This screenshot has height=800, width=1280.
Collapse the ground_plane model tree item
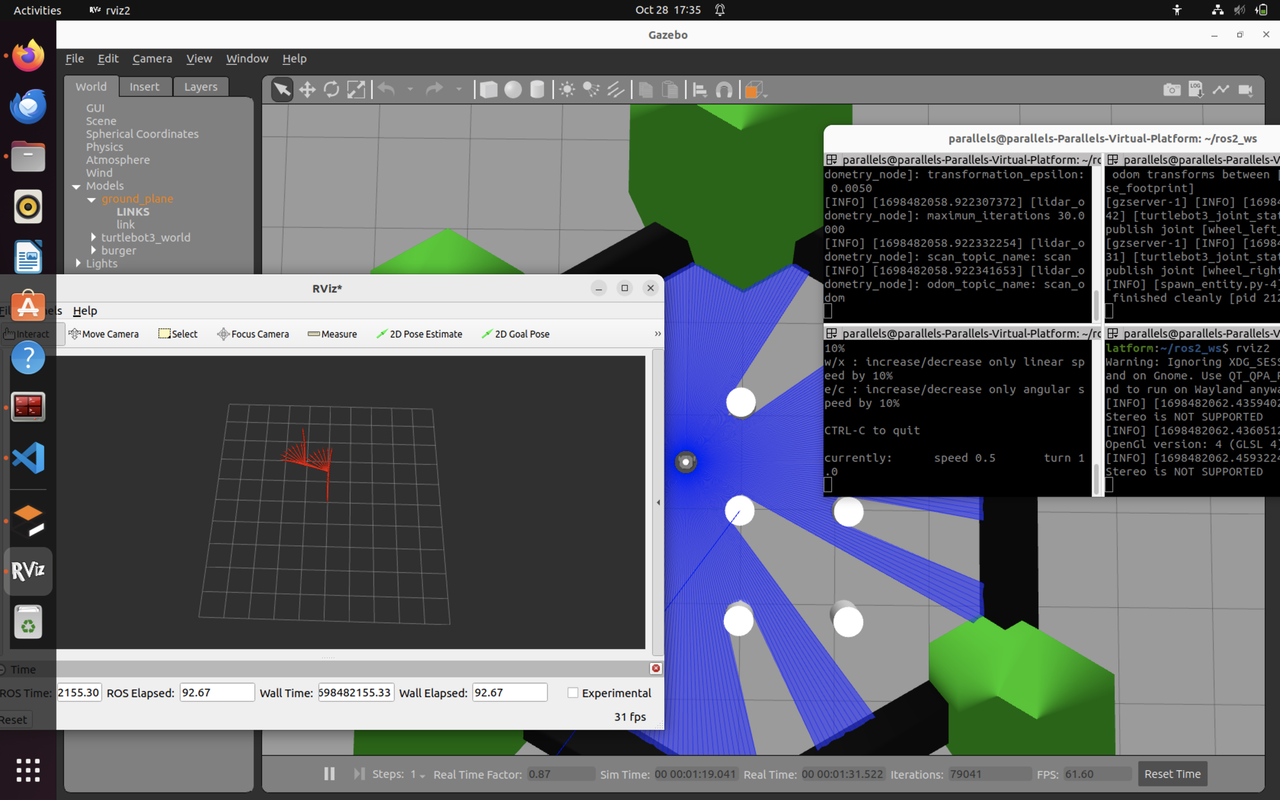click(x=92, y=199)
